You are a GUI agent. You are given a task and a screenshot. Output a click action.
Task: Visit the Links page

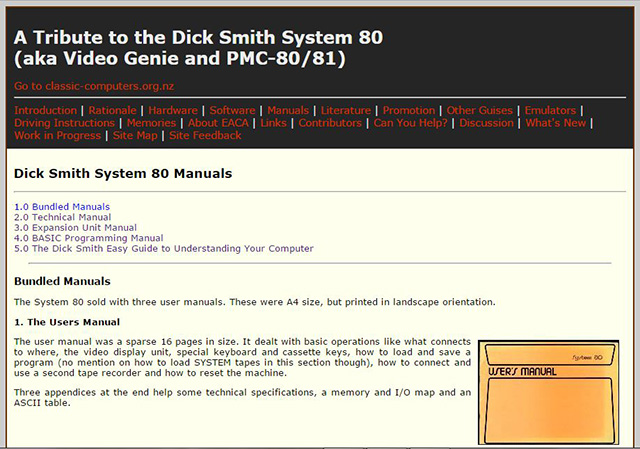tap(273, 123)
